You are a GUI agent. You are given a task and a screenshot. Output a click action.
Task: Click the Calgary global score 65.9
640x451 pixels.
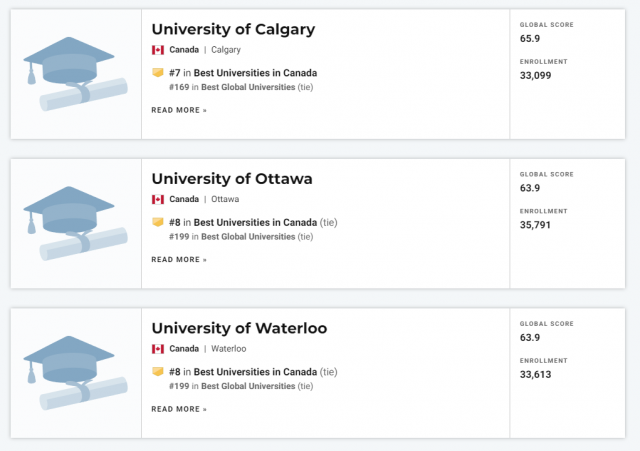pyautogui.click(x=530, y=38)
